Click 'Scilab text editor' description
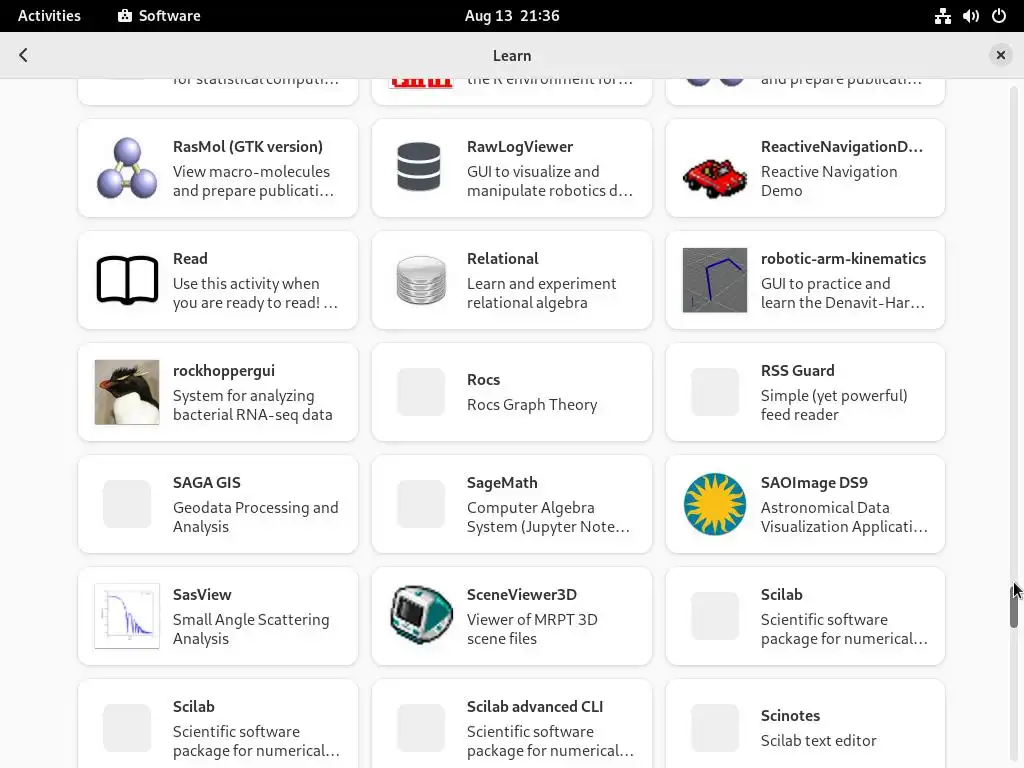This screenshot has height=768, width=1024. [x=818, y=741]
